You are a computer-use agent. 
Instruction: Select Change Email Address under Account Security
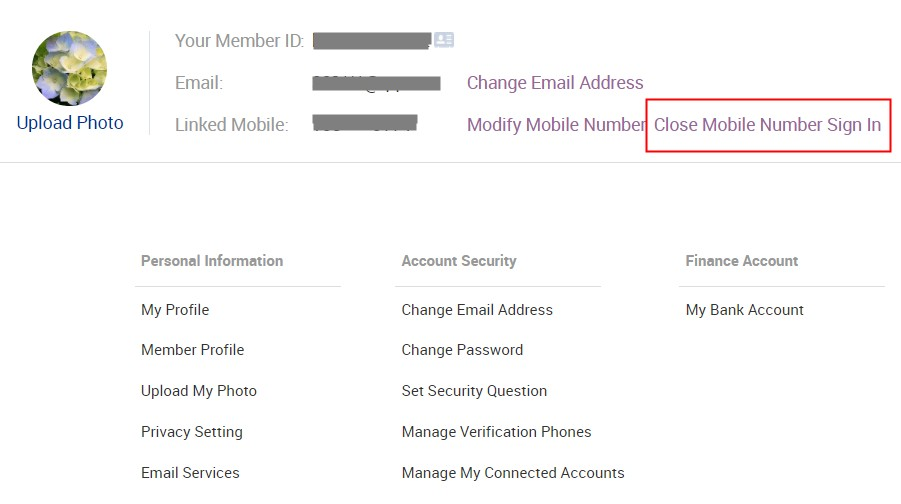pyautogui.click(x=477, y=310)
